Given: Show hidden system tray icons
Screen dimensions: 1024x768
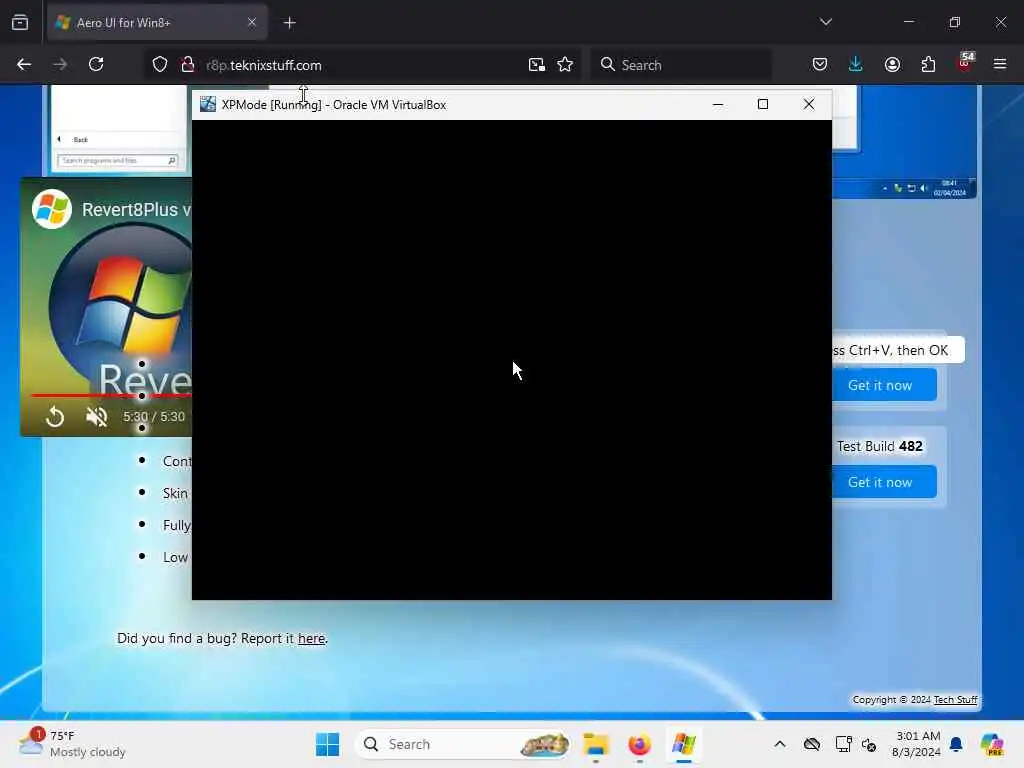Looking at the screenshot, I should pyautogui.click(x=780, y=744).
